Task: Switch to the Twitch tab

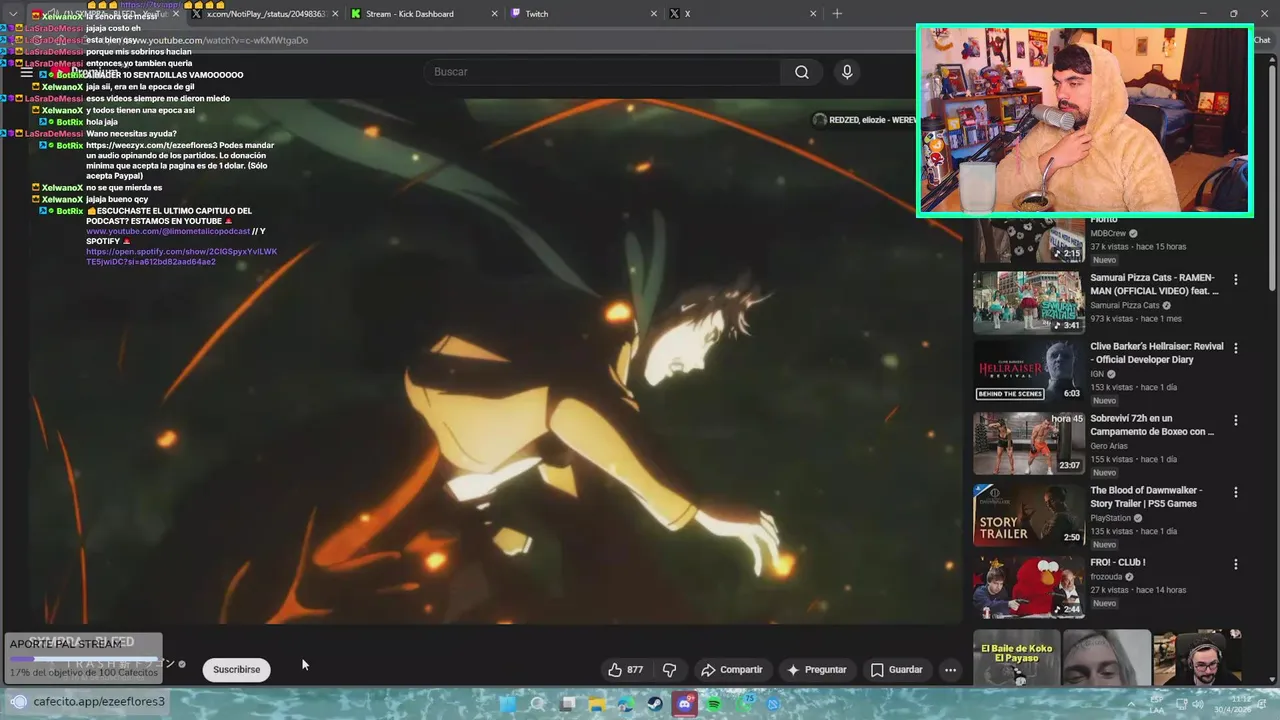Action: coord(584,14)
